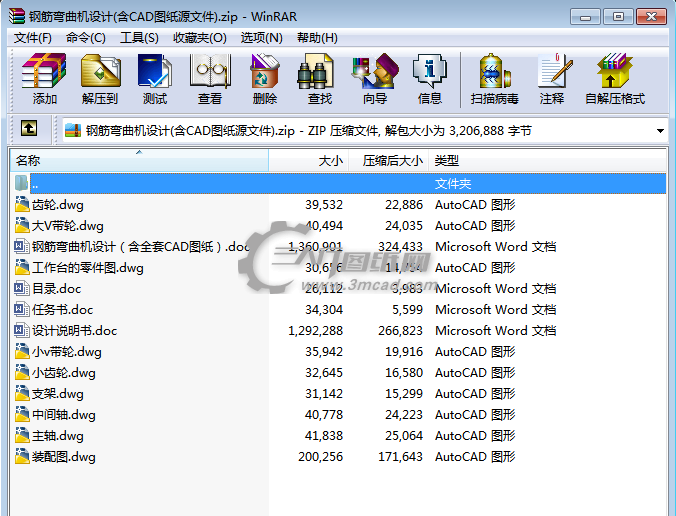Click packed size value 22,886
The height and width of the screenshot is (516, 676).
404,204
